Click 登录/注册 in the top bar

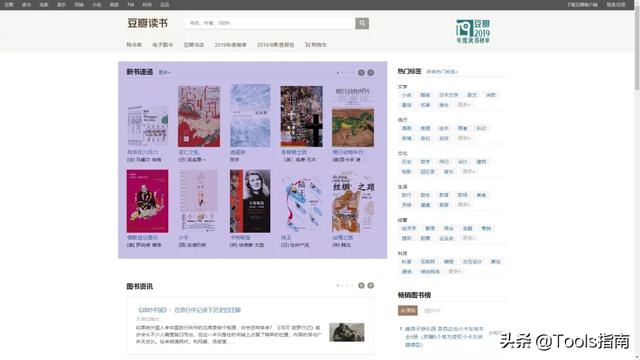[616, 4]
